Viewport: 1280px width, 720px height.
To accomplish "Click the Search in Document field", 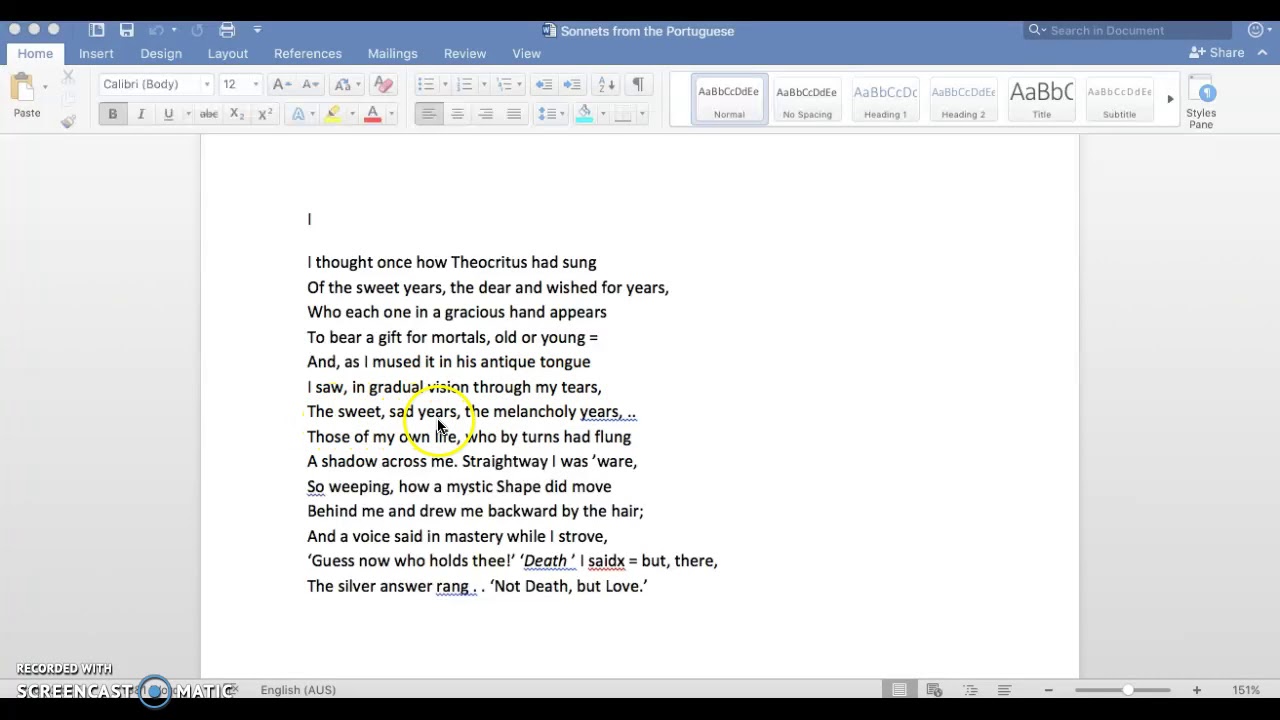I will pos(1127,30).
